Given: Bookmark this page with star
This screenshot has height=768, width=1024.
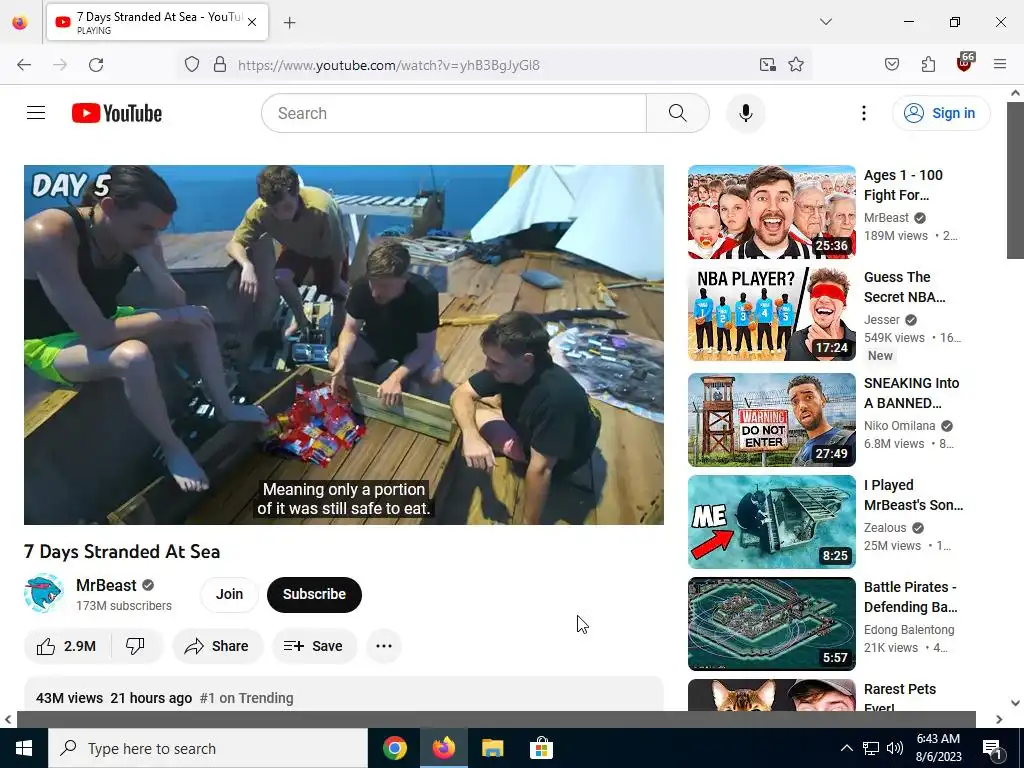Looking at the screenshot, I should 795,65.
